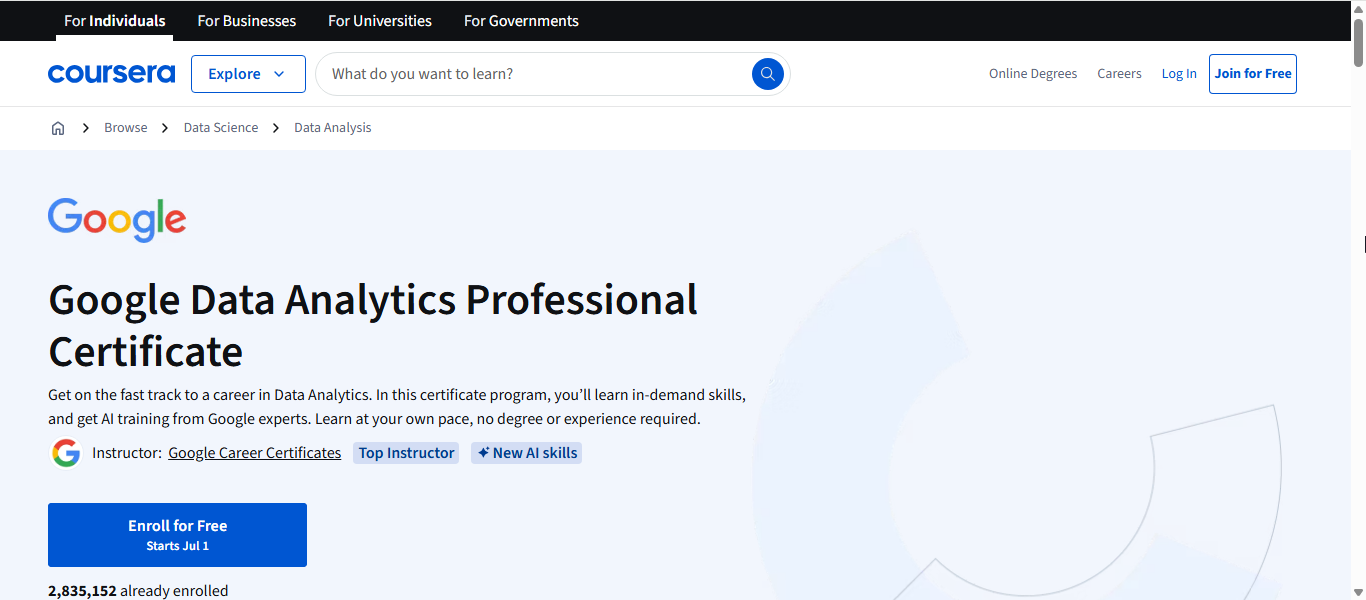Open the Explore dropdown
The height and width of the screenshot is (600, 1366).
[248, 74]
